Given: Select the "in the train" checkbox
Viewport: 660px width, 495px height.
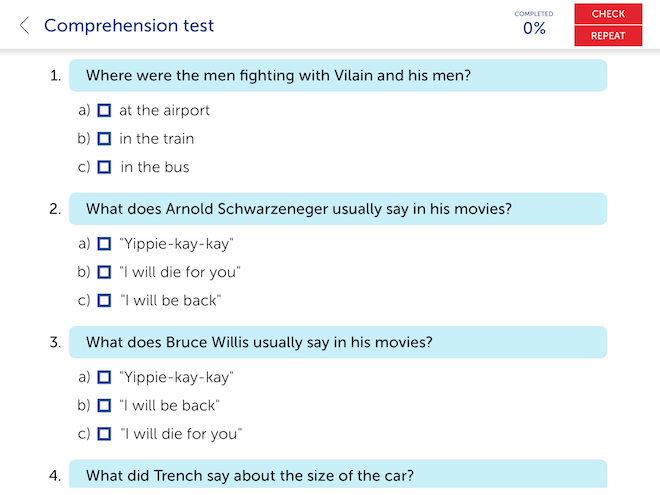Looking at the screenshot, I should click(x=104, y=139).
